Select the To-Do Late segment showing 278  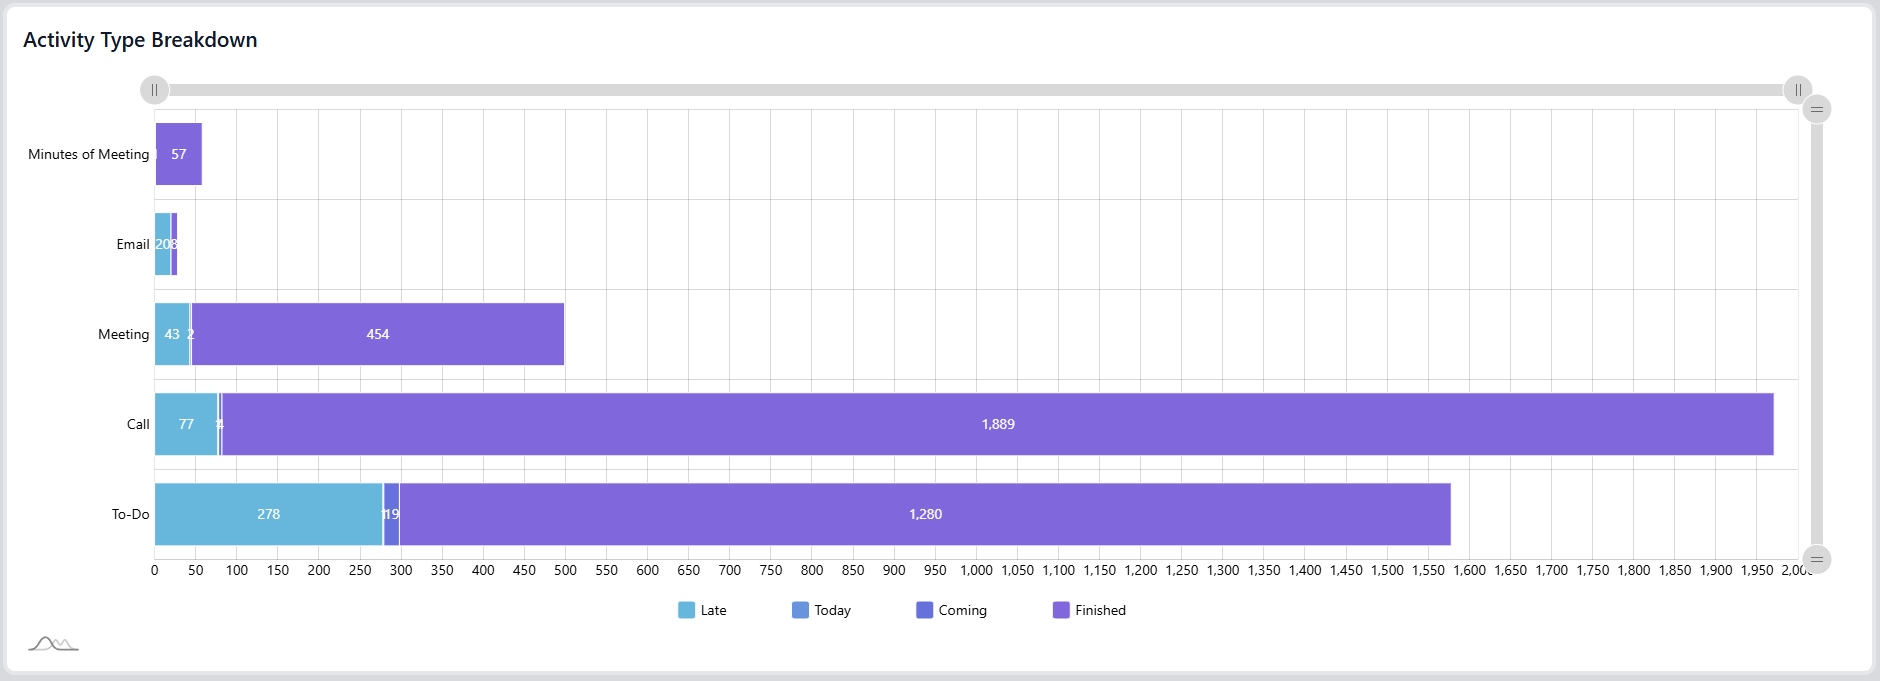click(268, 514)
